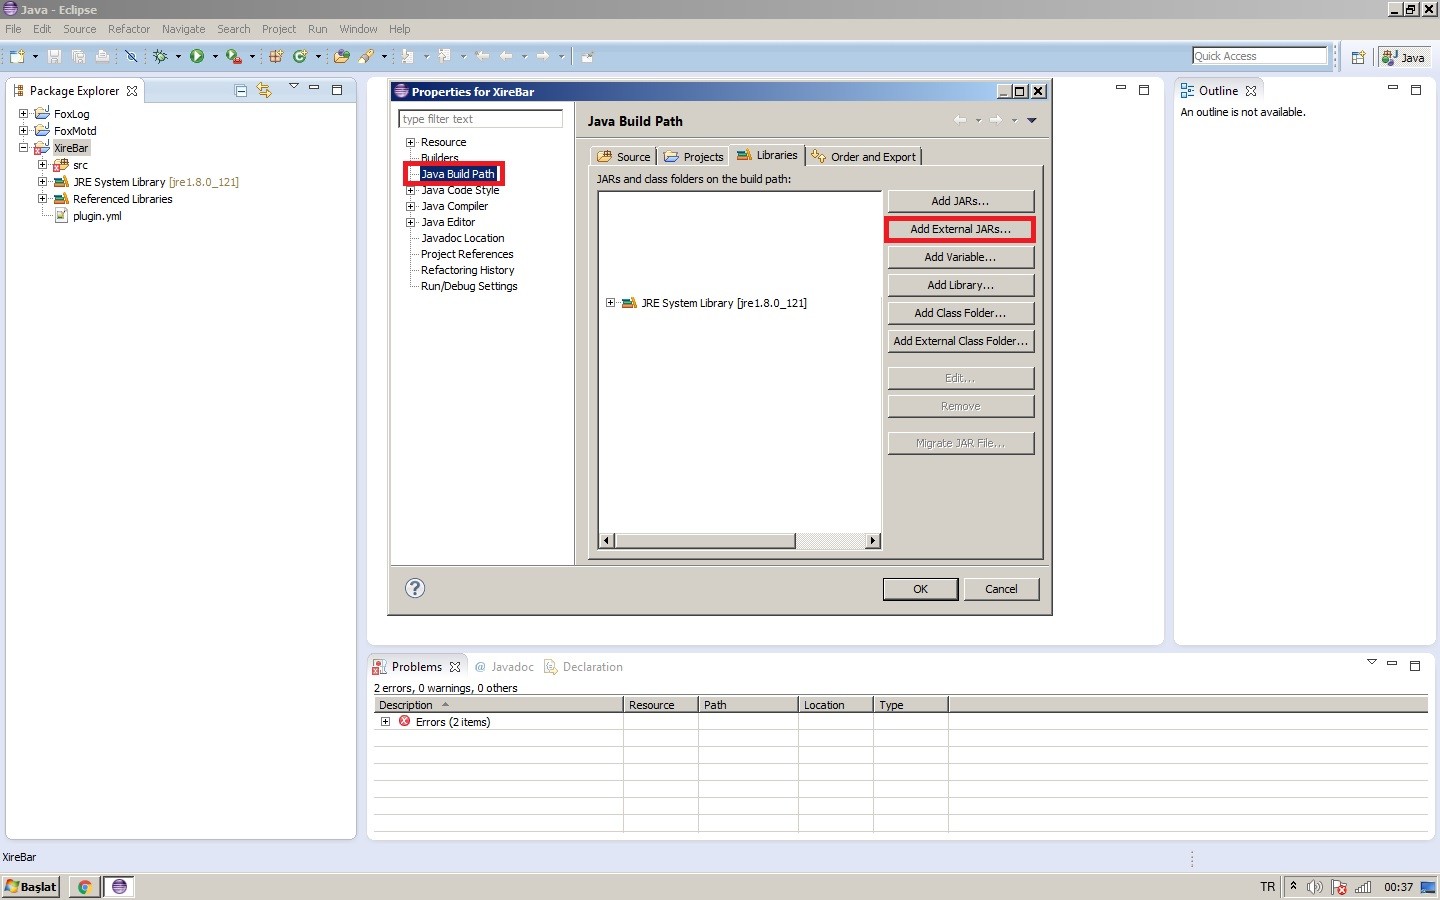Viewport: 1440px width, 900px height.
Task: Minimize the Package Explorer view
Action: coord(314,88)
